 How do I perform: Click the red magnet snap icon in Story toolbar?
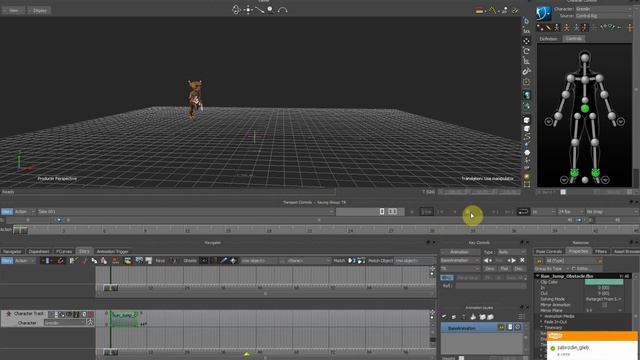point(61,260)
